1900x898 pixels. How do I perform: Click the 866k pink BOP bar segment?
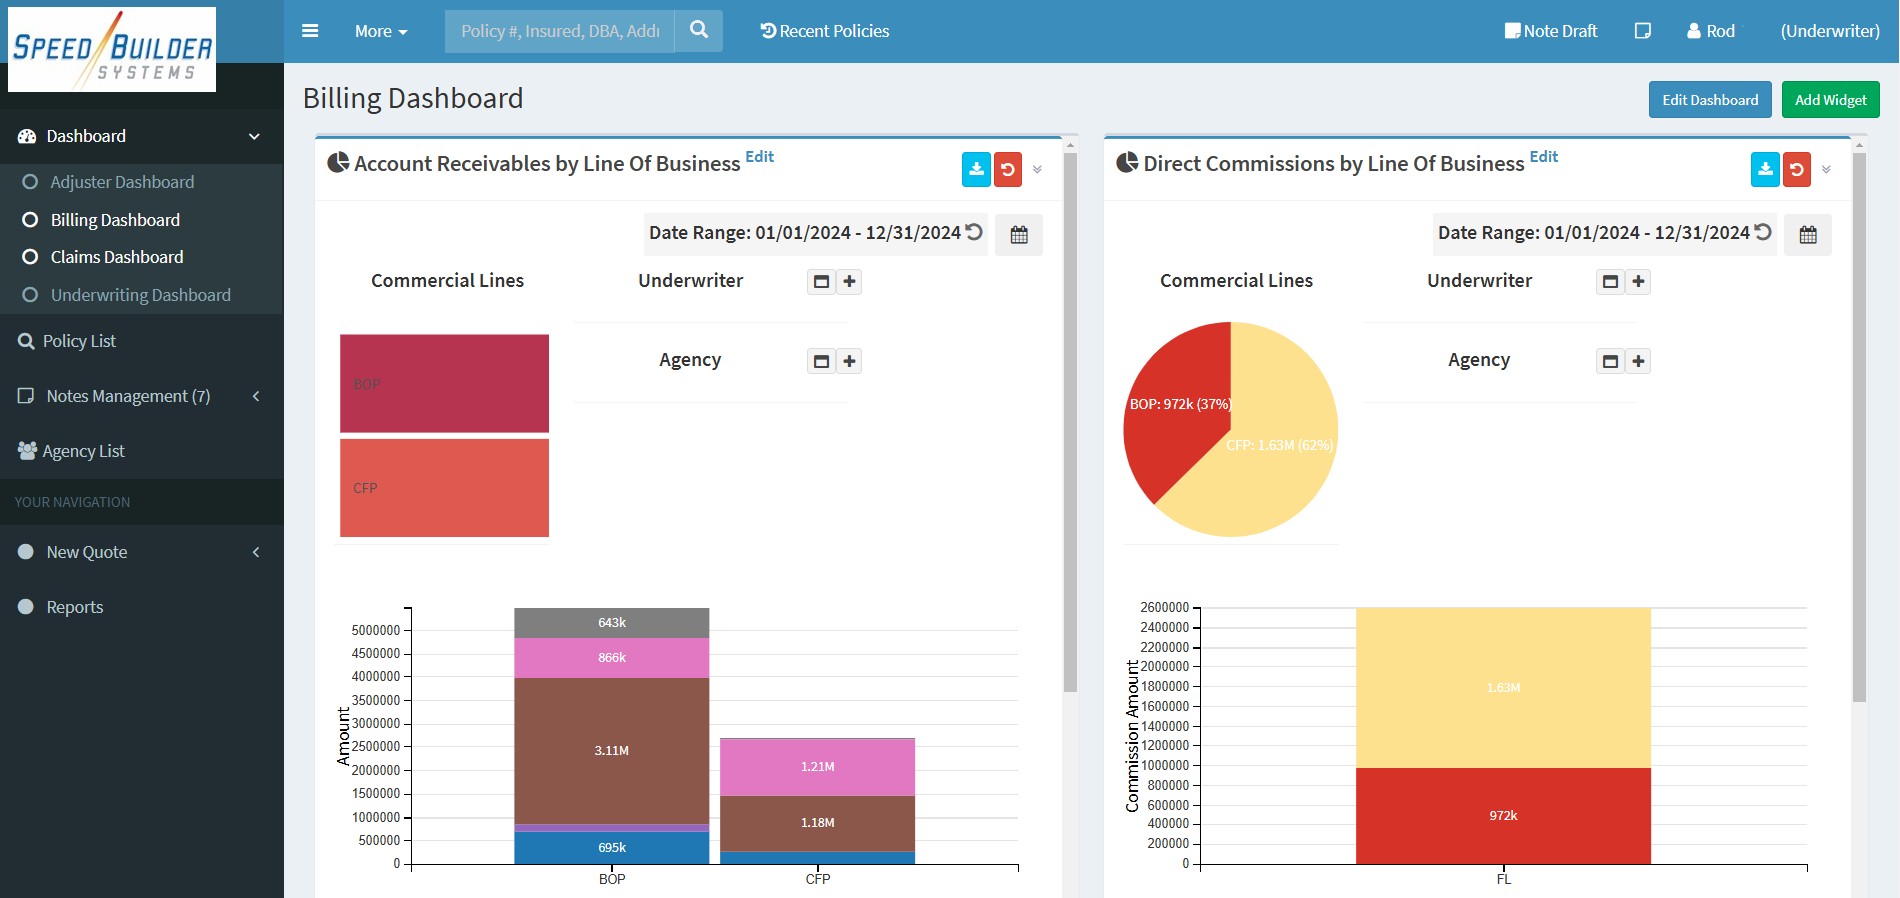612,658
